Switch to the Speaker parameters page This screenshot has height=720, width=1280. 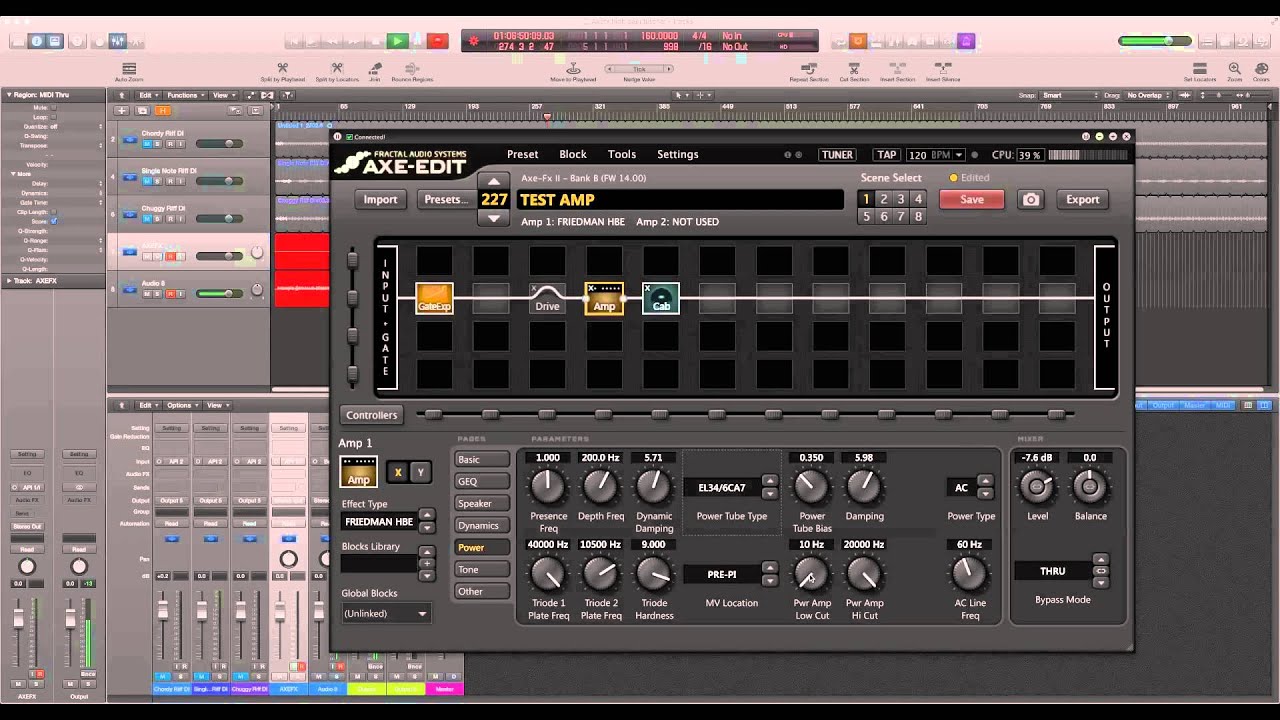click(481, 503)
